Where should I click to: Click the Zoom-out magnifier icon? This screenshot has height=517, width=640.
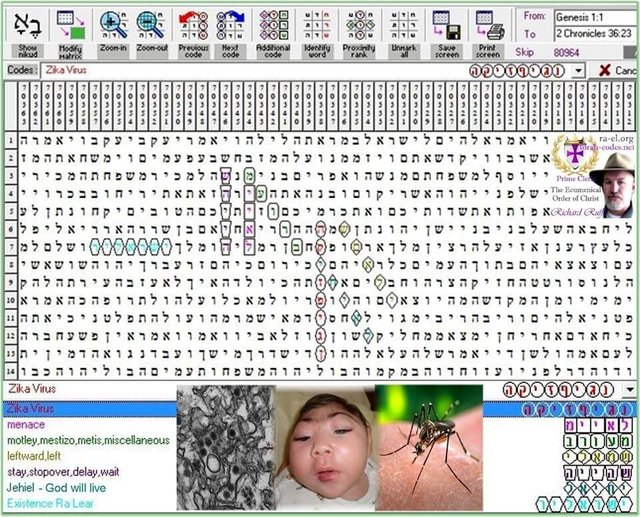151,25
